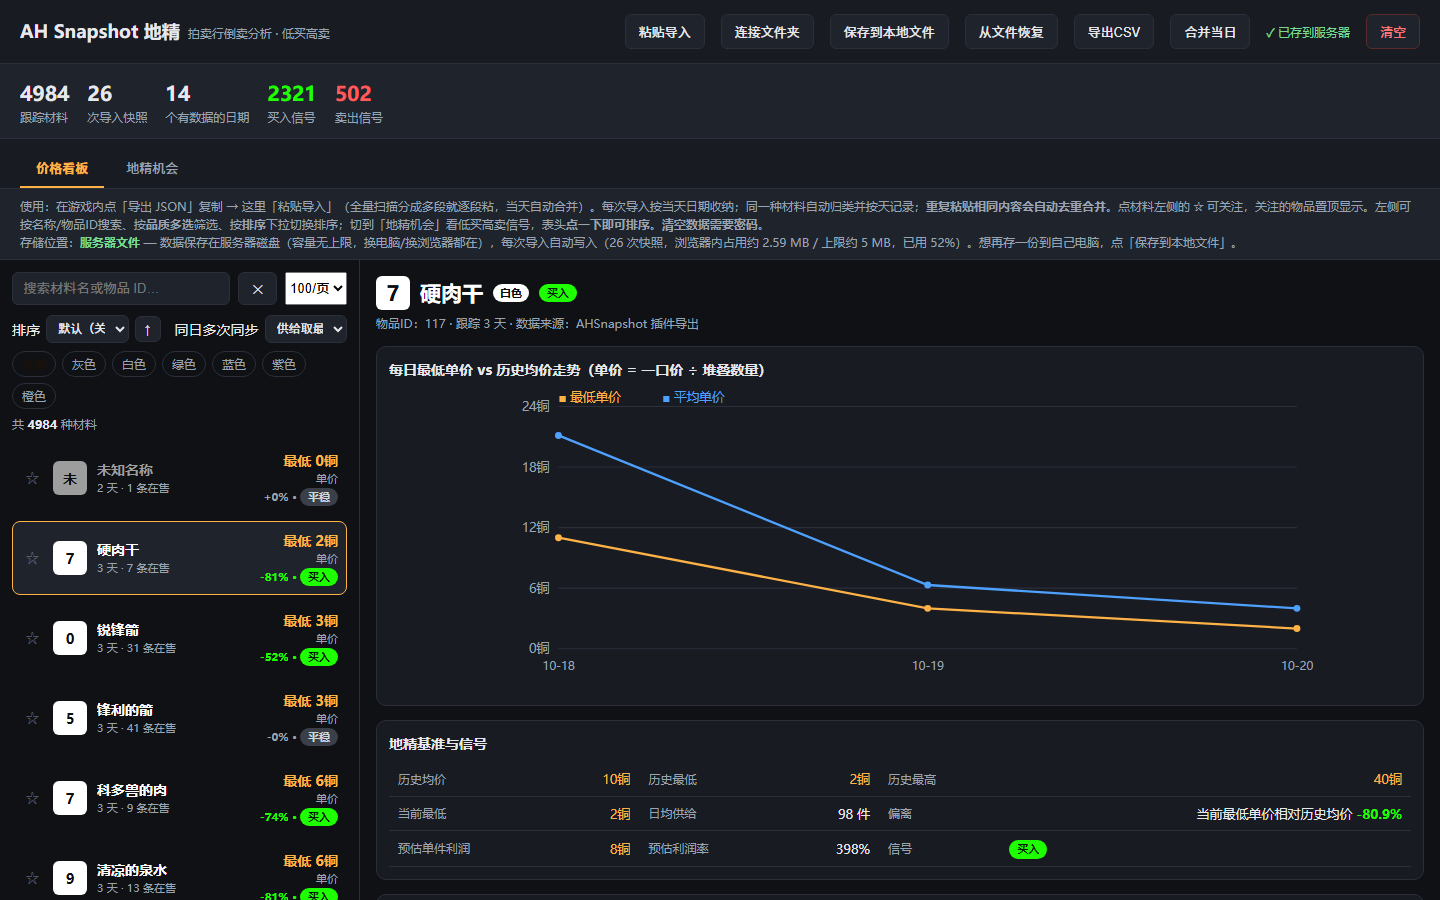Toggle sort direction with the up arrow
Image resolution: width=1440 pixels, height=900 pixels.
[x=147, y=329]
